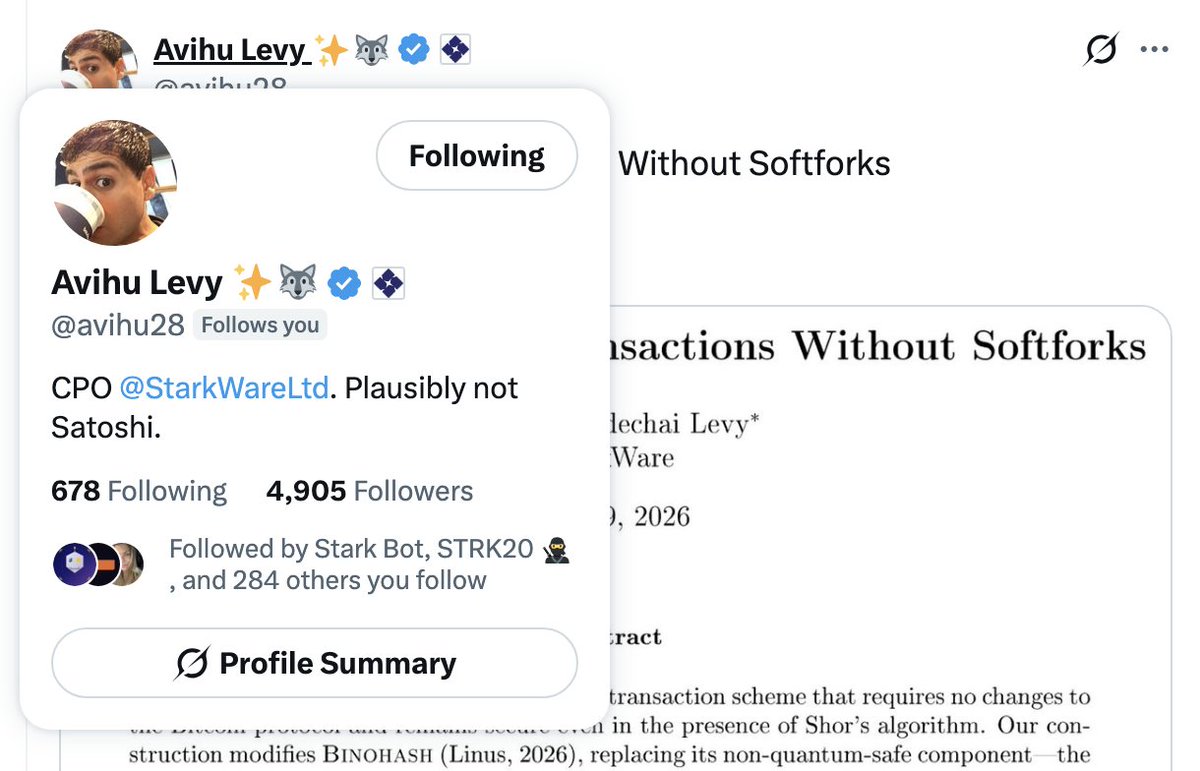Click the Grok icon above the tweet
Image resolution: width=1200 pixels, height=771 pixels.
point(1101,49)
